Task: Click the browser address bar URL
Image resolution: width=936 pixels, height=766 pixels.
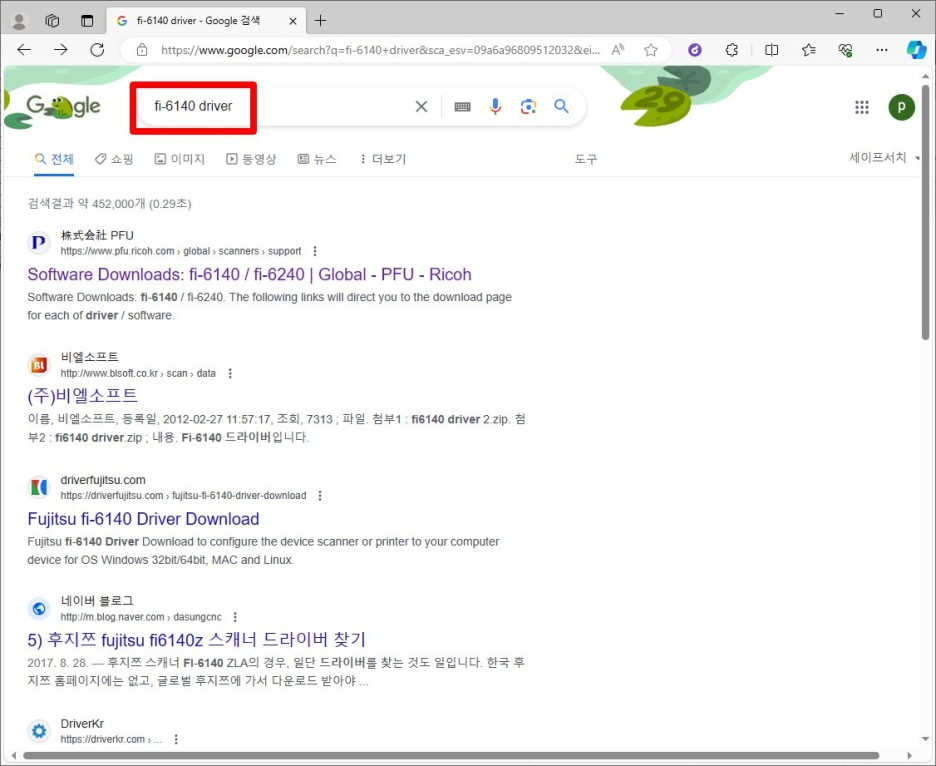Action: point(380,50)
